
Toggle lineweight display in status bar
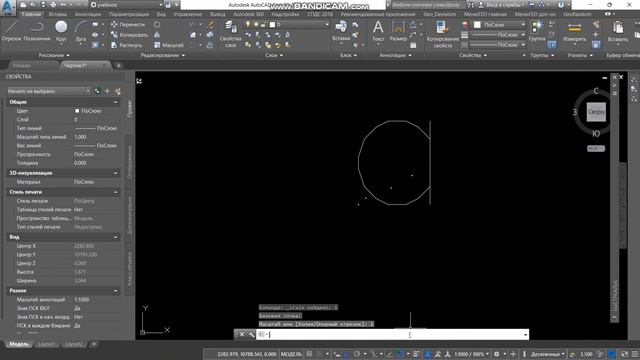click(416, 354)
